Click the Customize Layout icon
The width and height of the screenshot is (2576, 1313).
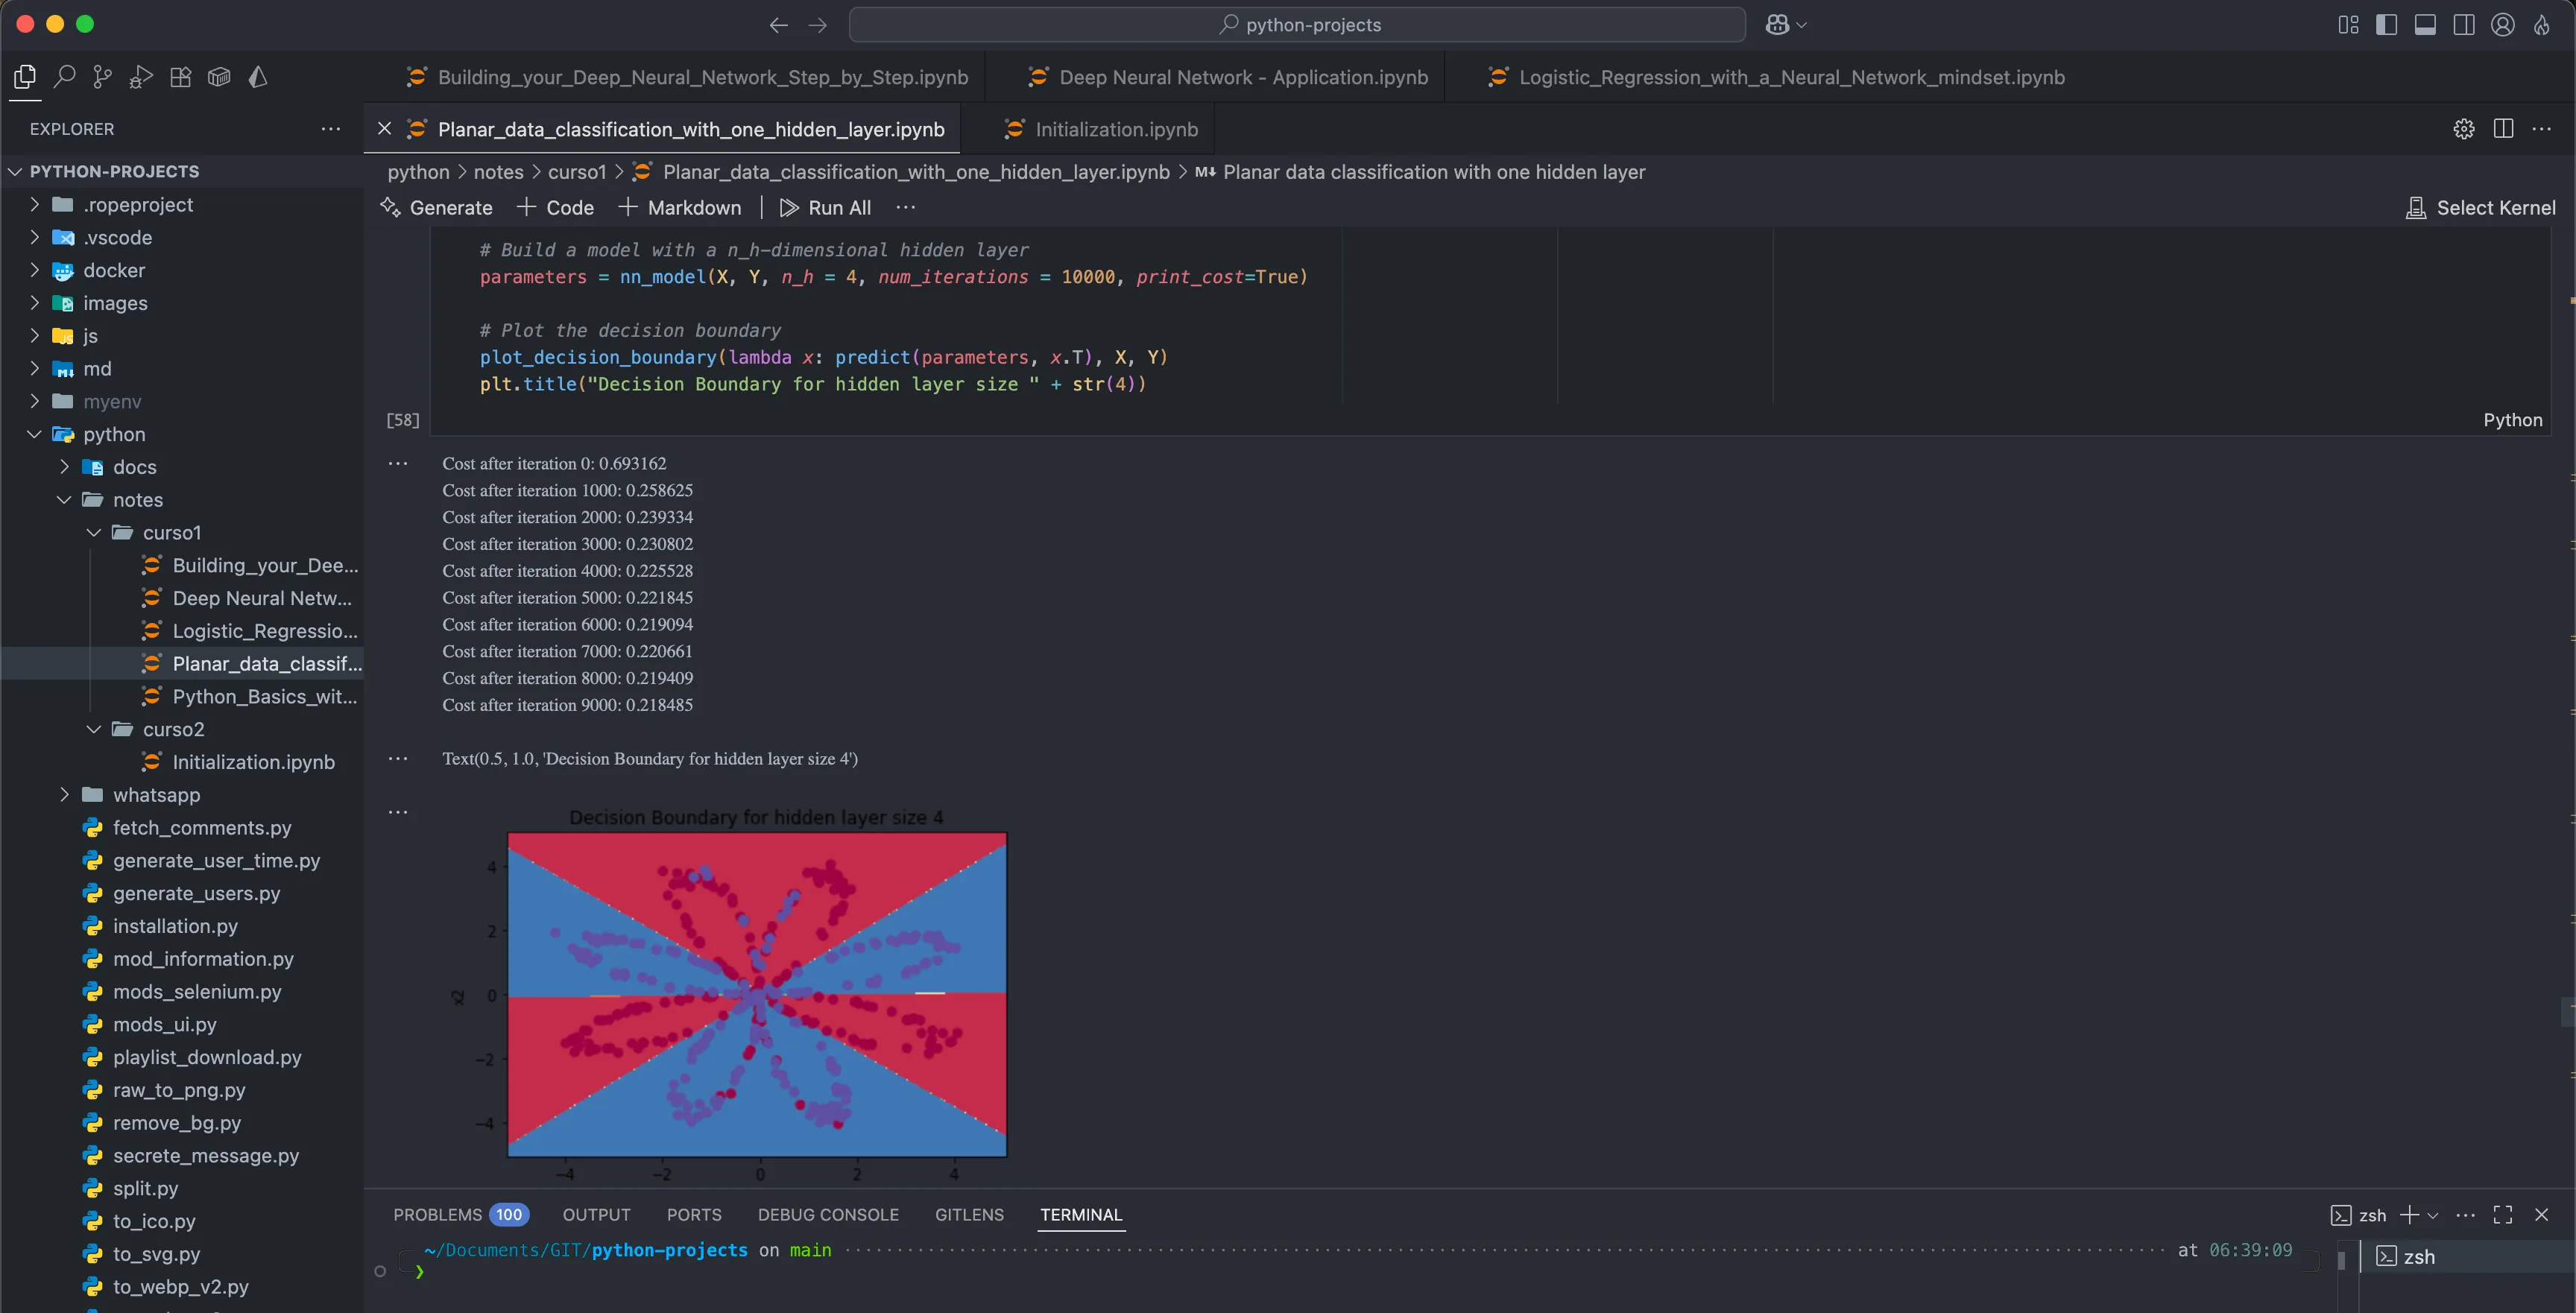2348,25
